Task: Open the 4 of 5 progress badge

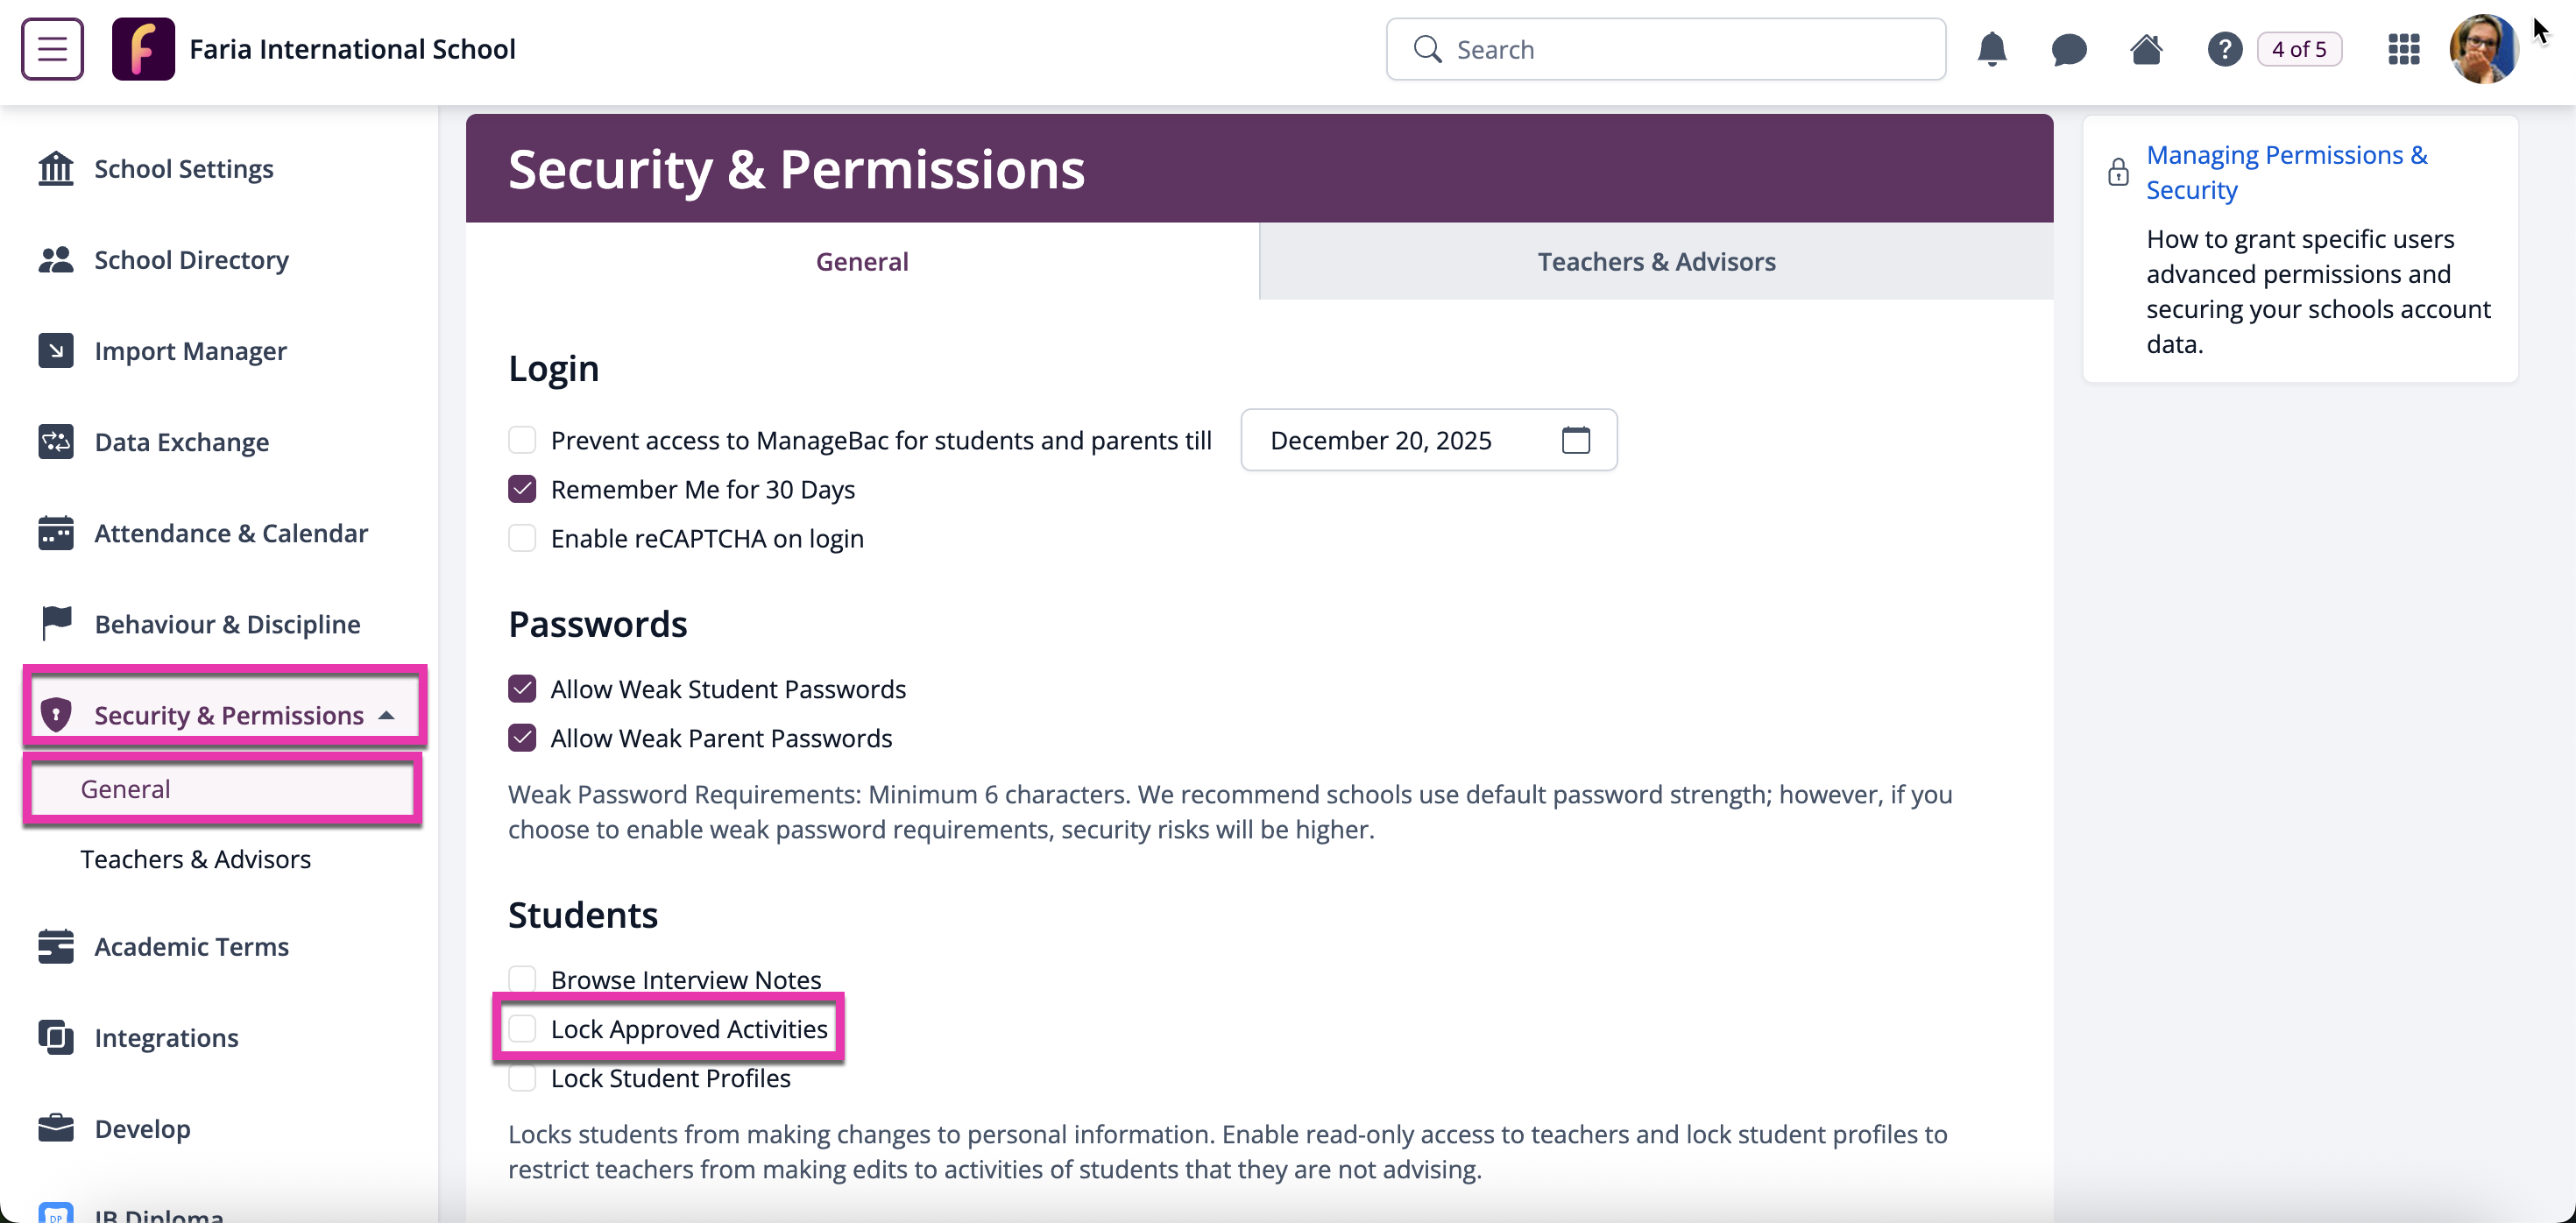Action: [x=2298, y=49]
